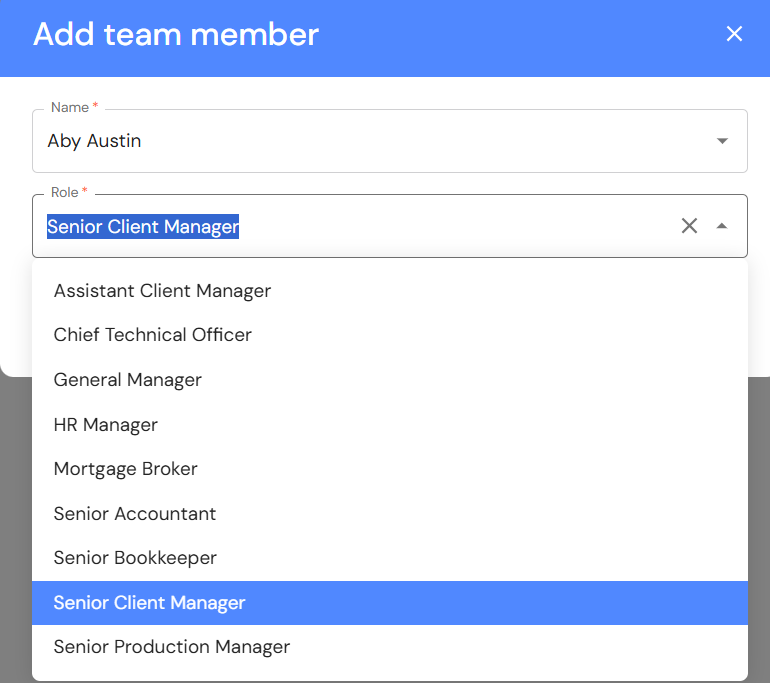770x683 pixels.
Task: Clear the selected Role value
Action: (689, 226)
